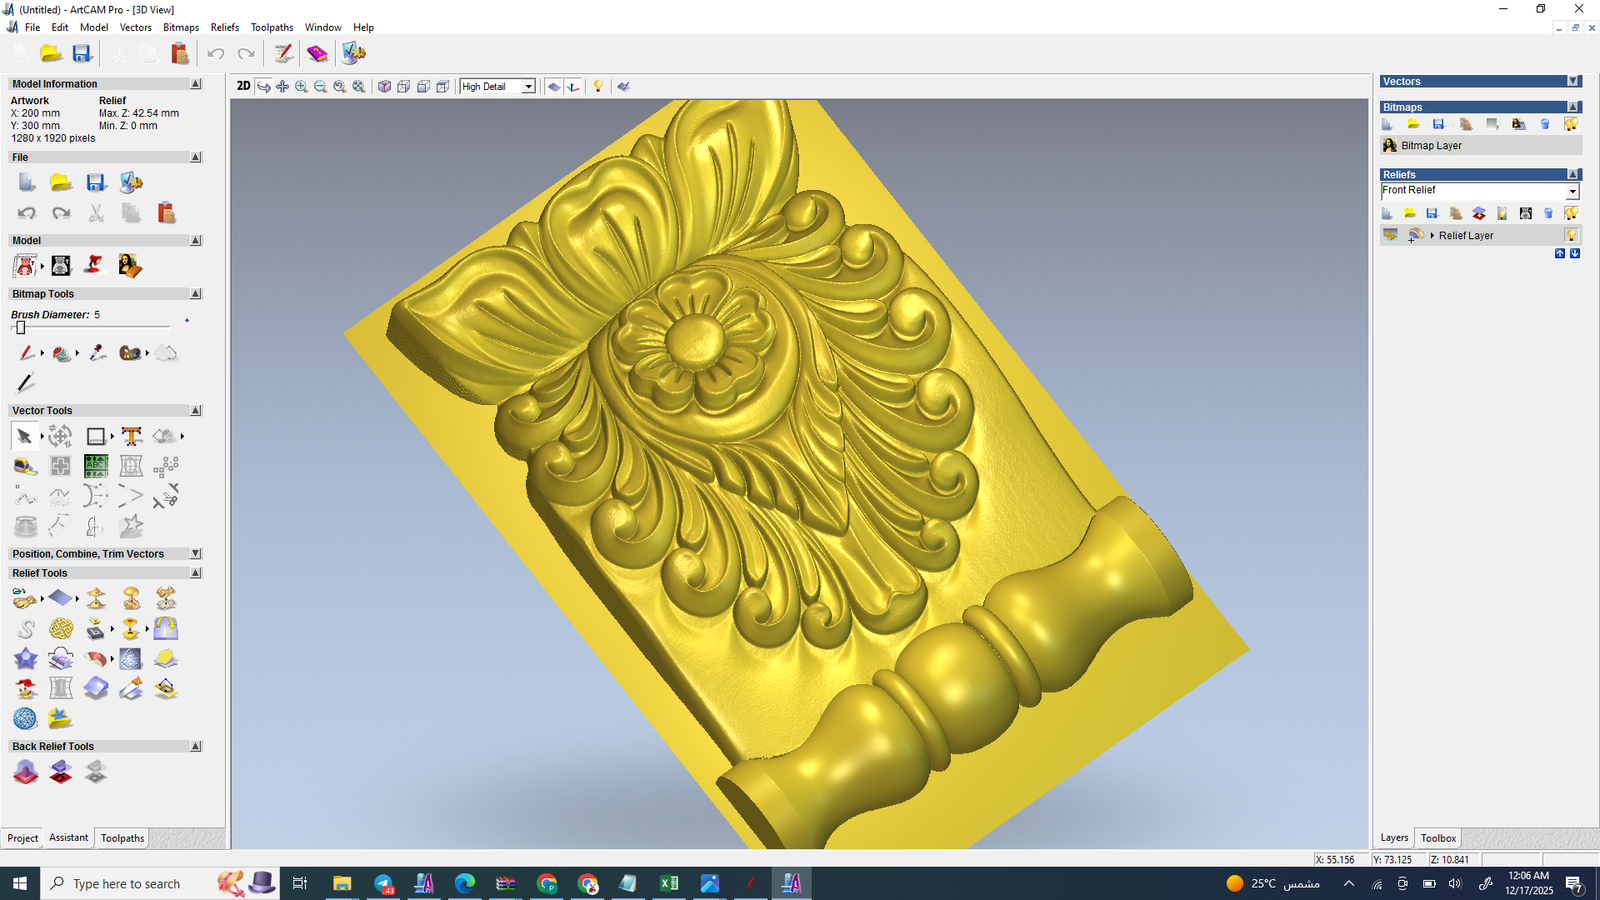The height and width of the screenshot is (900, 1600).
Task: Open the High Detail dropdown
Action: (528, 87)
